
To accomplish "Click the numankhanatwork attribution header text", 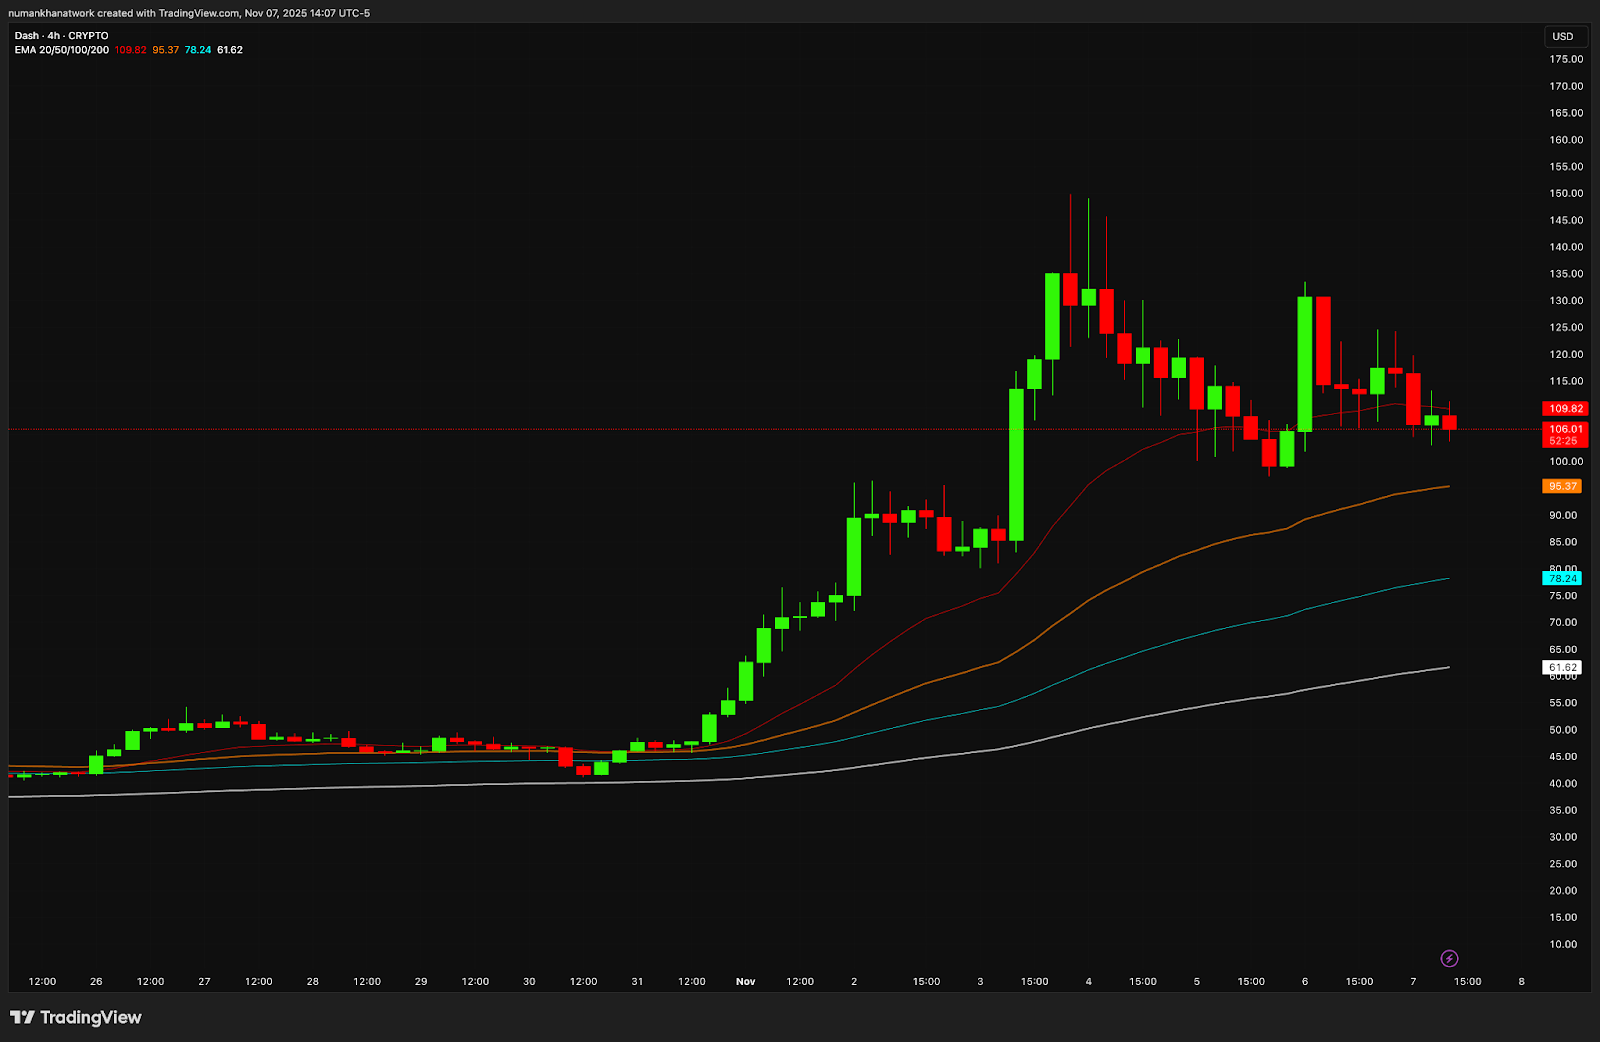I will coord(189,13).
